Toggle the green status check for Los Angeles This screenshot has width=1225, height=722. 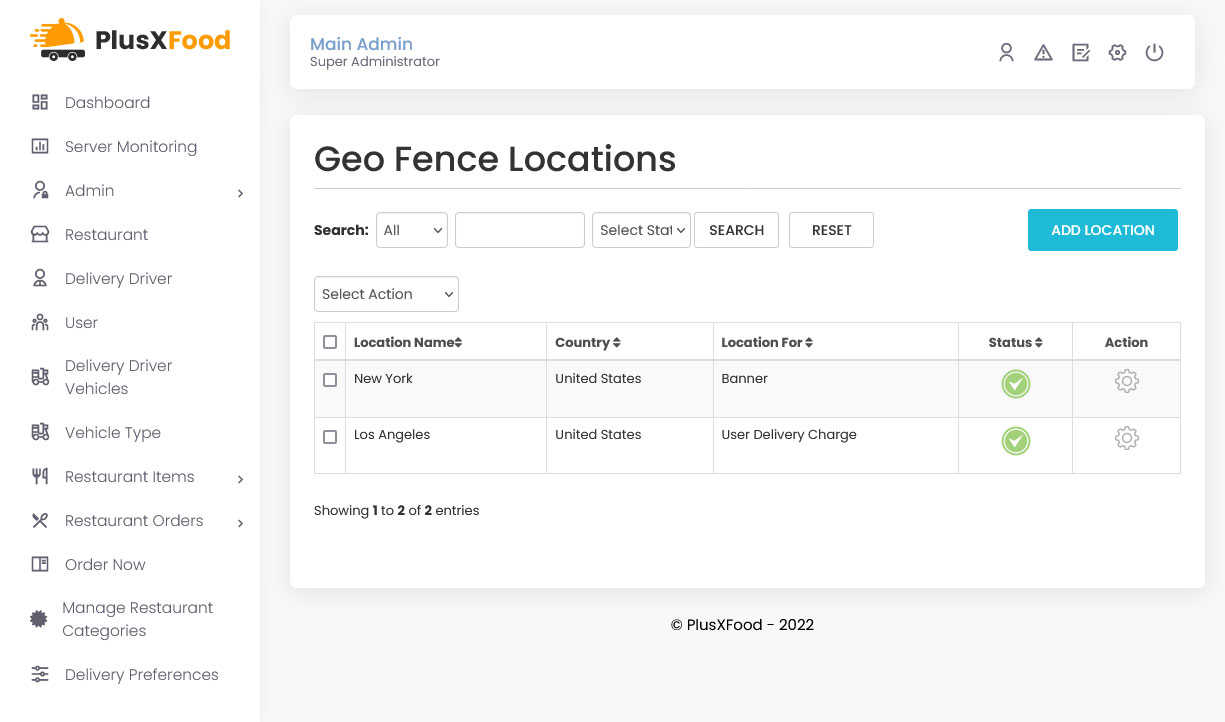tap(1016, 441)
